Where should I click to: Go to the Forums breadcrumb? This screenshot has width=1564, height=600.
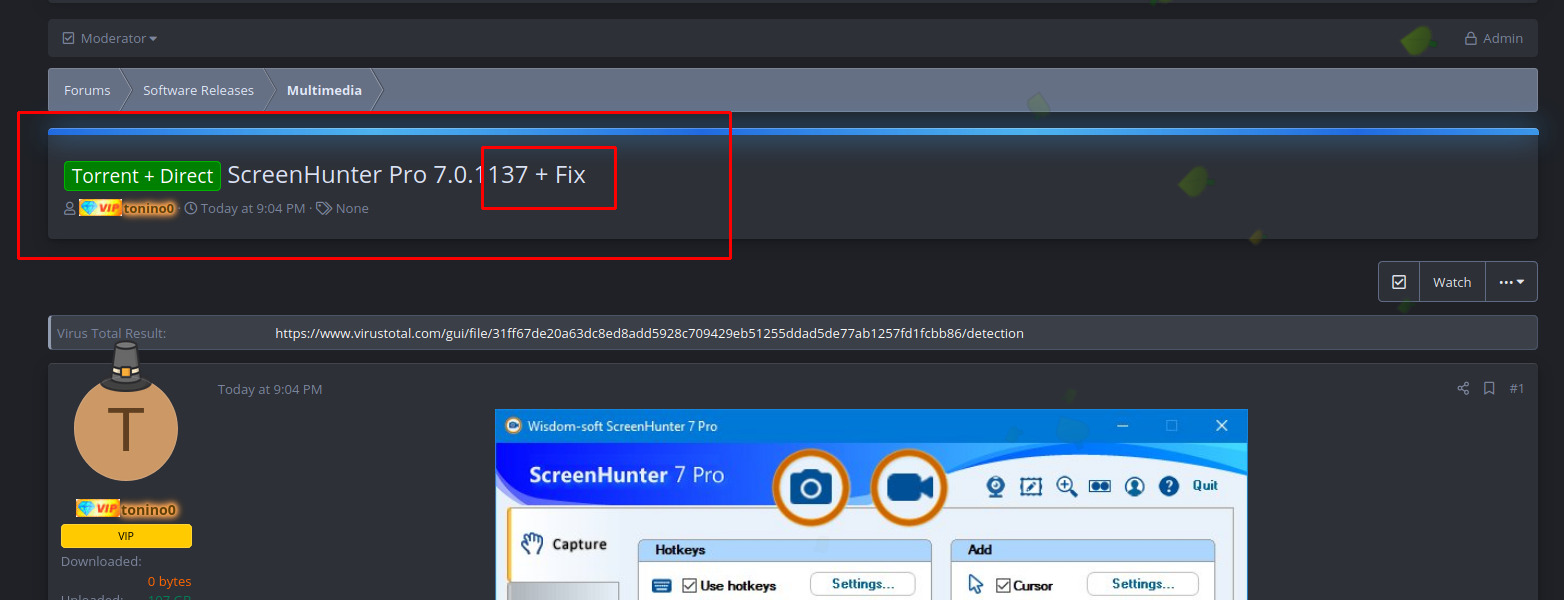(87, 90)
